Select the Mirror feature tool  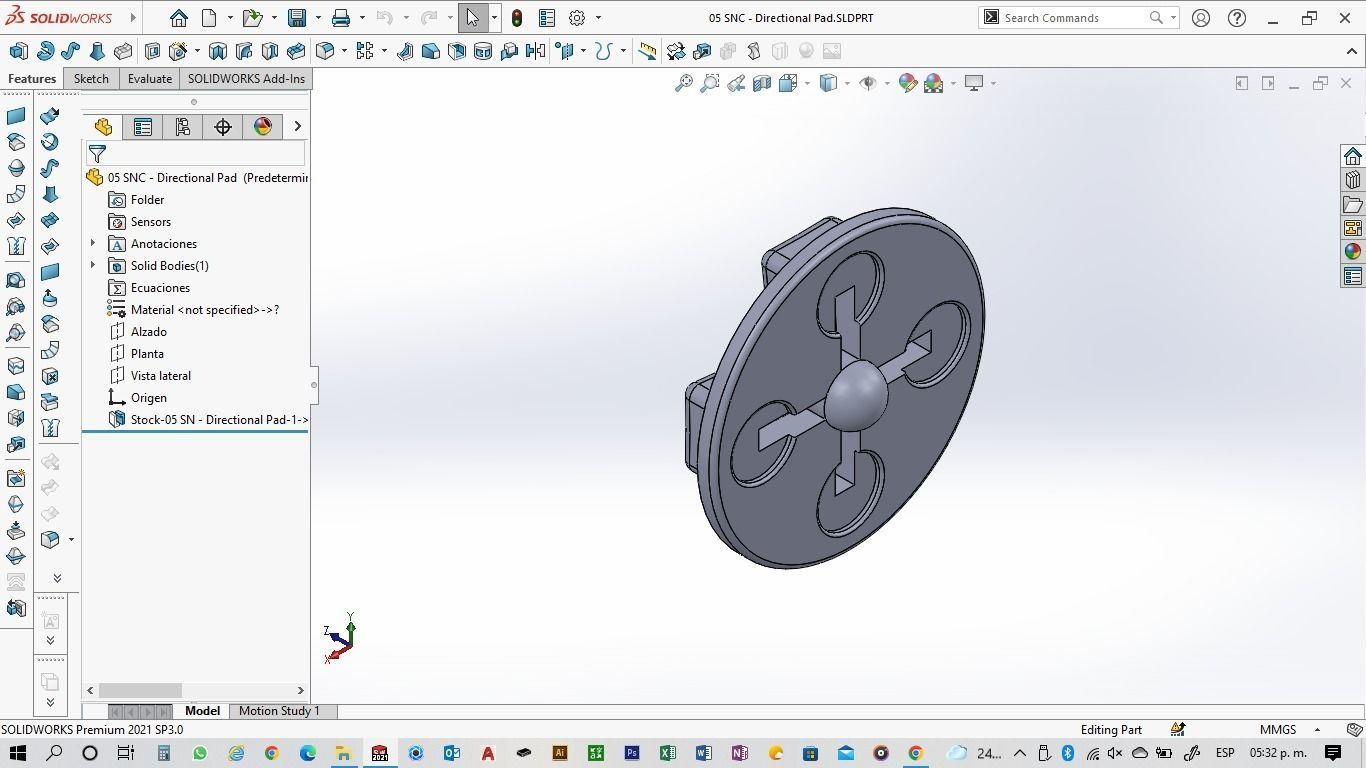tap(535, 51)
